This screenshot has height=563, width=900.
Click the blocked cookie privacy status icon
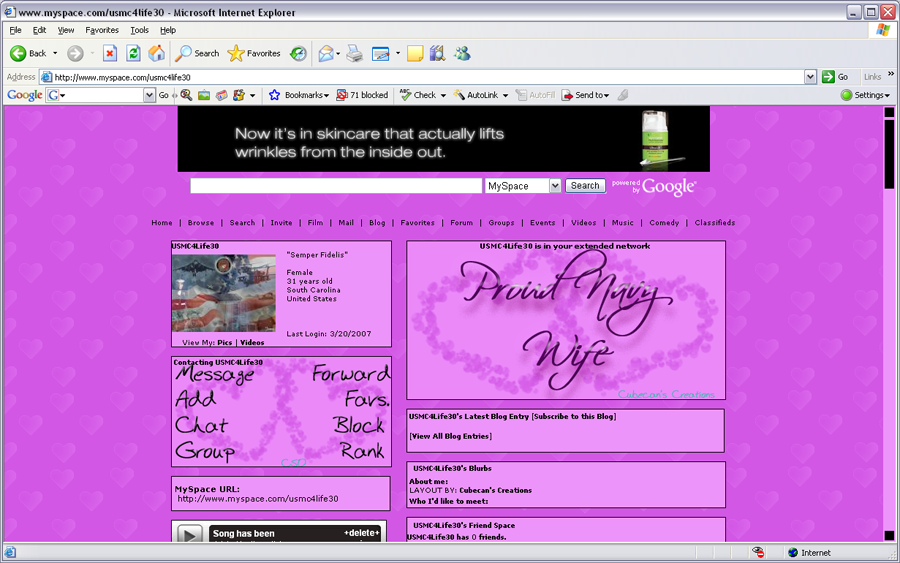pos(758,553)
